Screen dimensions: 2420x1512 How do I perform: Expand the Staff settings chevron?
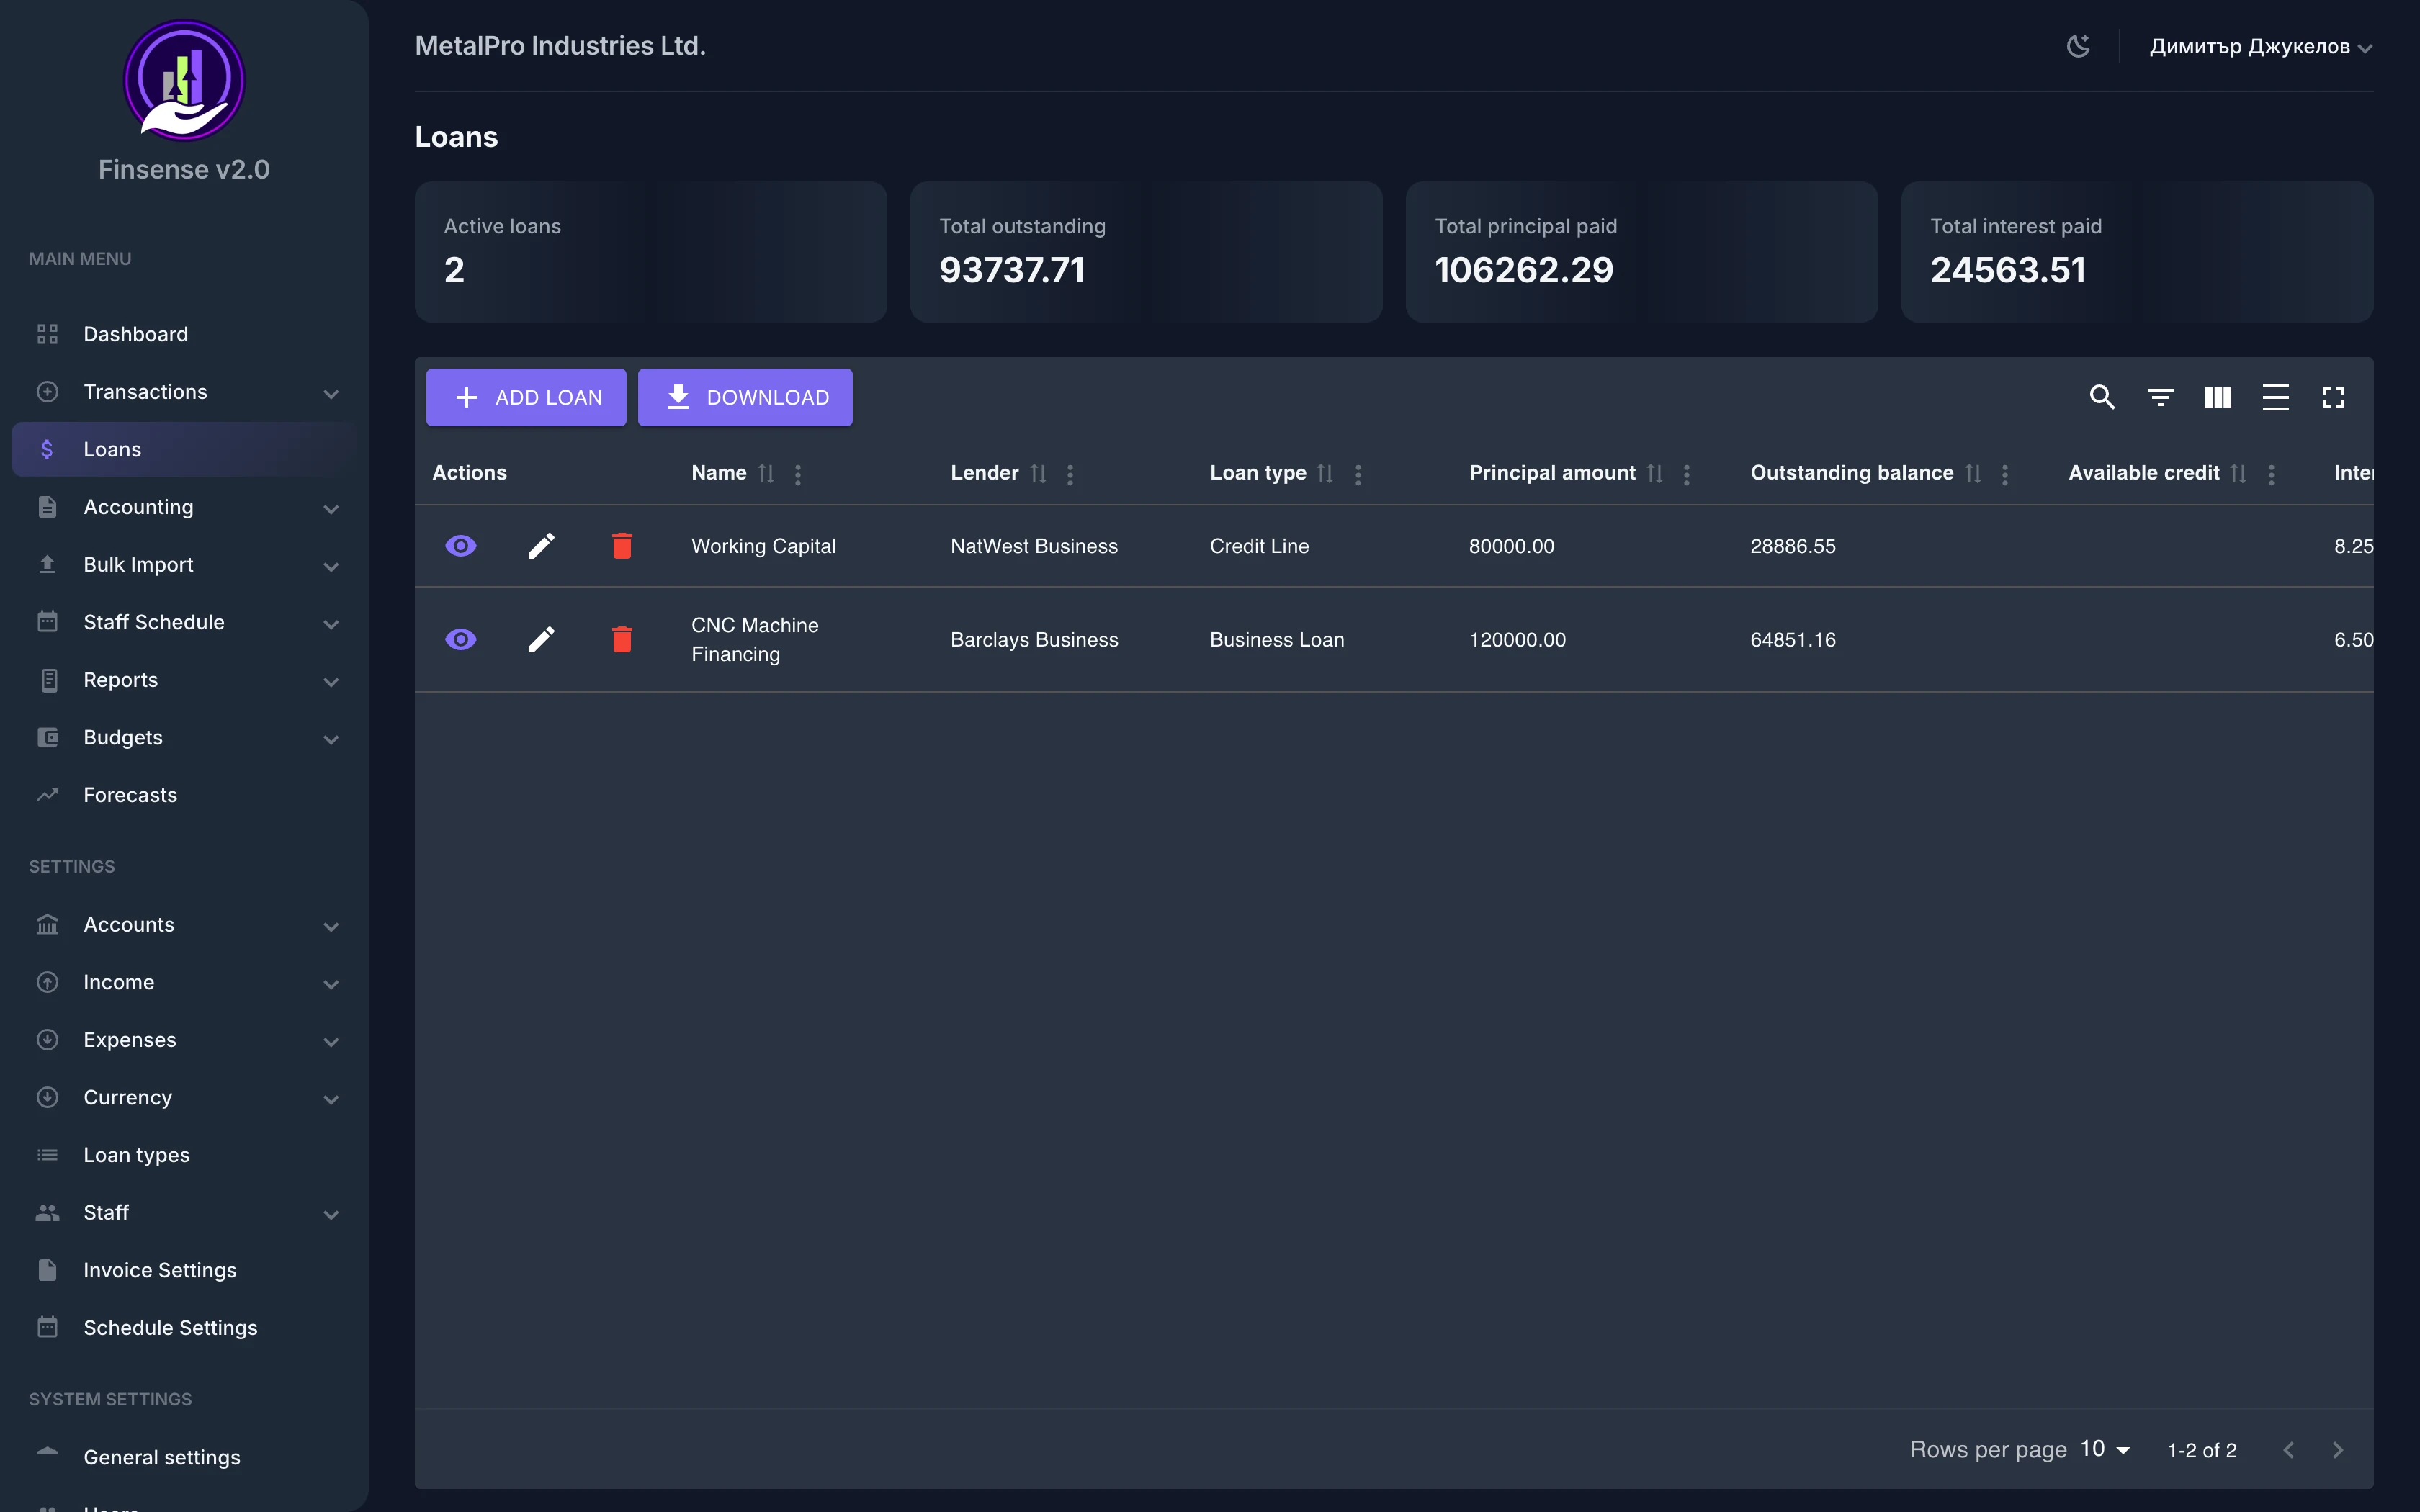click(x=331, y=1214)
